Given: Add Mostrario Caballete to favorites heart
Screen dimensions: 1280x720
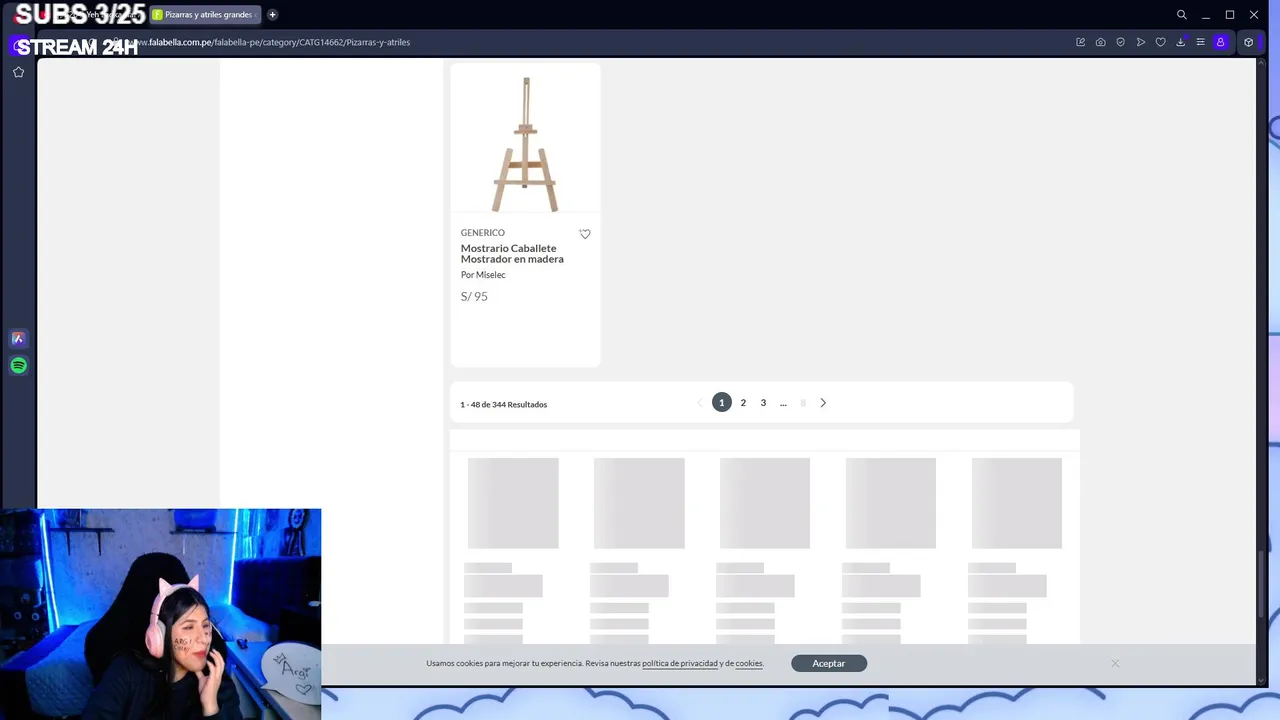Looking at the screenshot, I should (x=585, y=234).
